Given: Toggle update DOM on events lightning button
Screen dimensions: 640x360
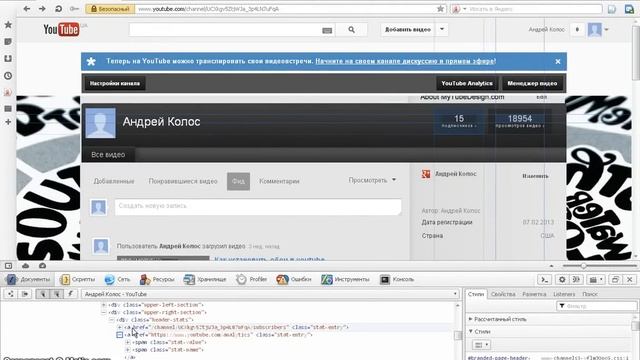Looking at the screenshot, I should tap(70, 294).
